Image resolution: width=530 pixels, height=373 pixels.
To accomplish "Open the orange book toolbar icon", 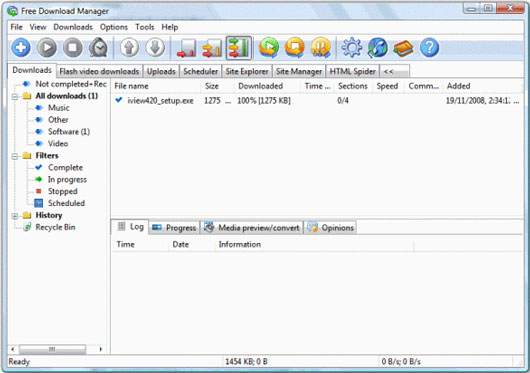I will pyautogui.click(x=403, y=48).
